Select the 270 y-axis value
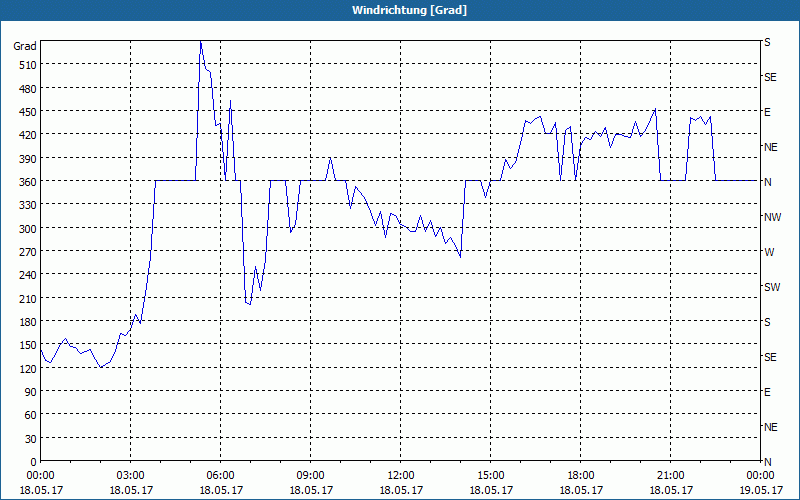The width and height of the screenshot is (800, 500). pyautogui.click(x=28, y=252)
